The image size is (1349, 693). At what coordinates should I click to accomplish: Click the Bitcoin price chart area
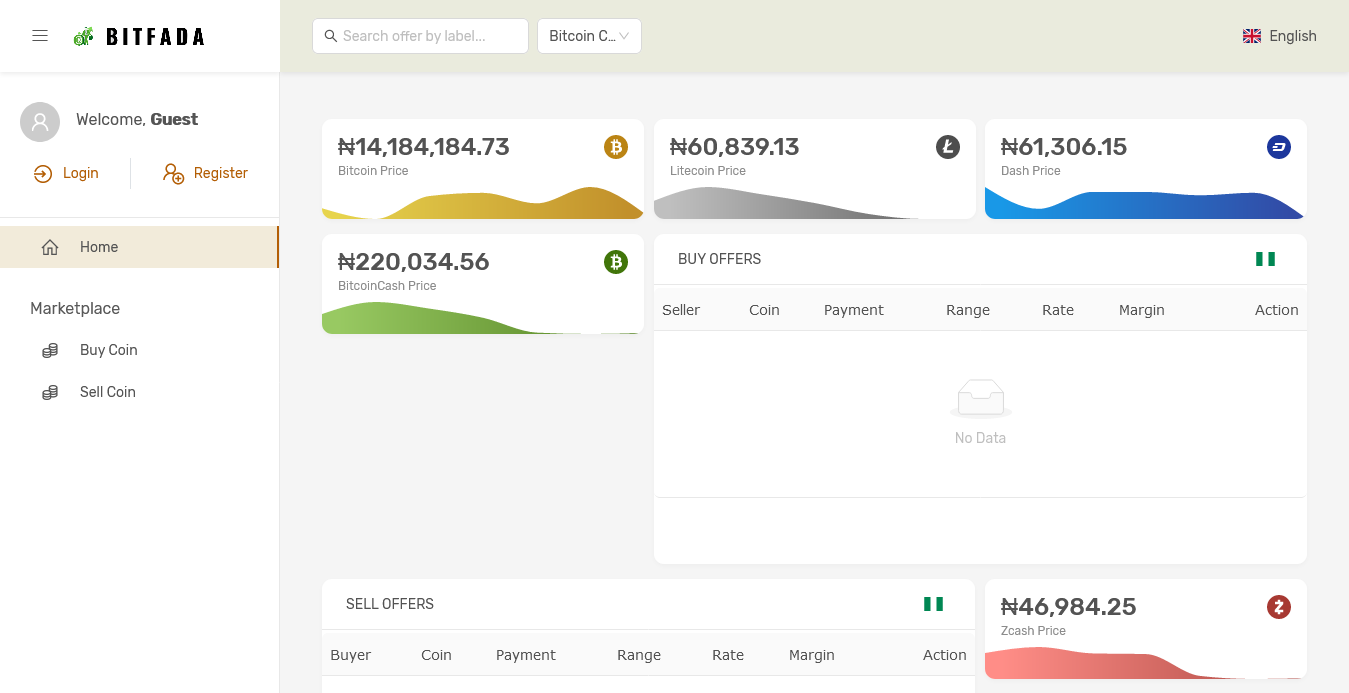pyautogui.click(x=482, y=203)
